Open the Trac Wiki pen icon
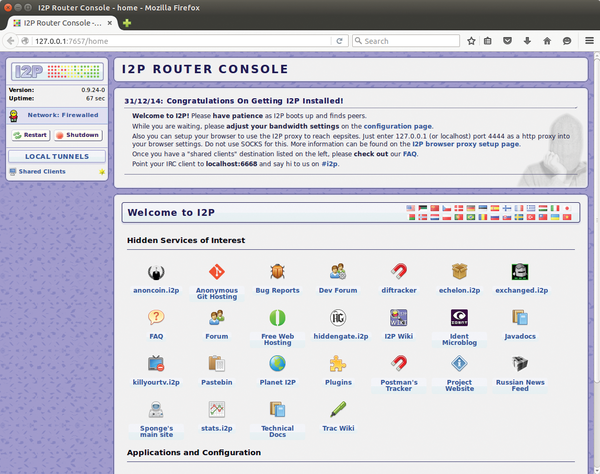 pyautogui.click(x=338, y=410)
